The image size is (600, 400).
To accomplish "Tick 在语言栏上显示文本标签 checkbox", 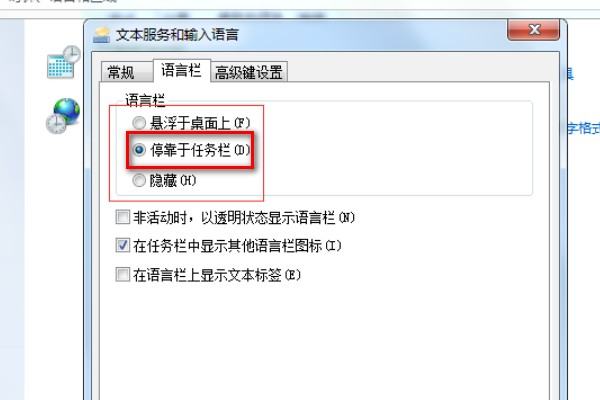I will [122, 274].
